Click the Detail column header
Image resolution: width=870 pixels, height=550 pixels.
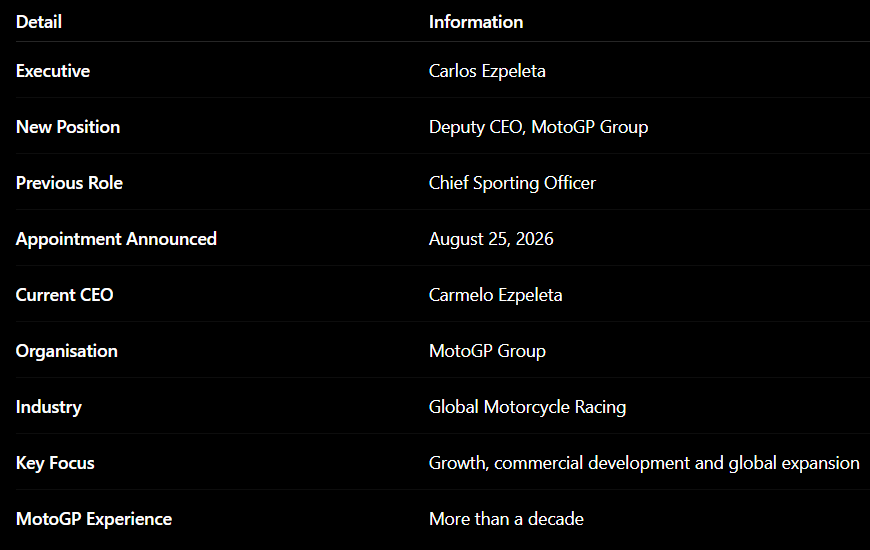[39, 22]
